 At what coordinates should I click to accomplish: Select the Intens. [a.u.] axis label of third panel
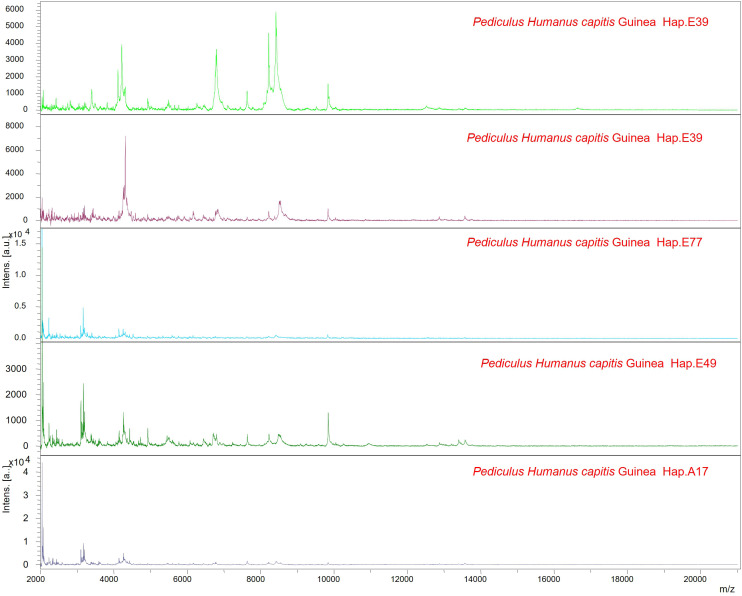6,260
